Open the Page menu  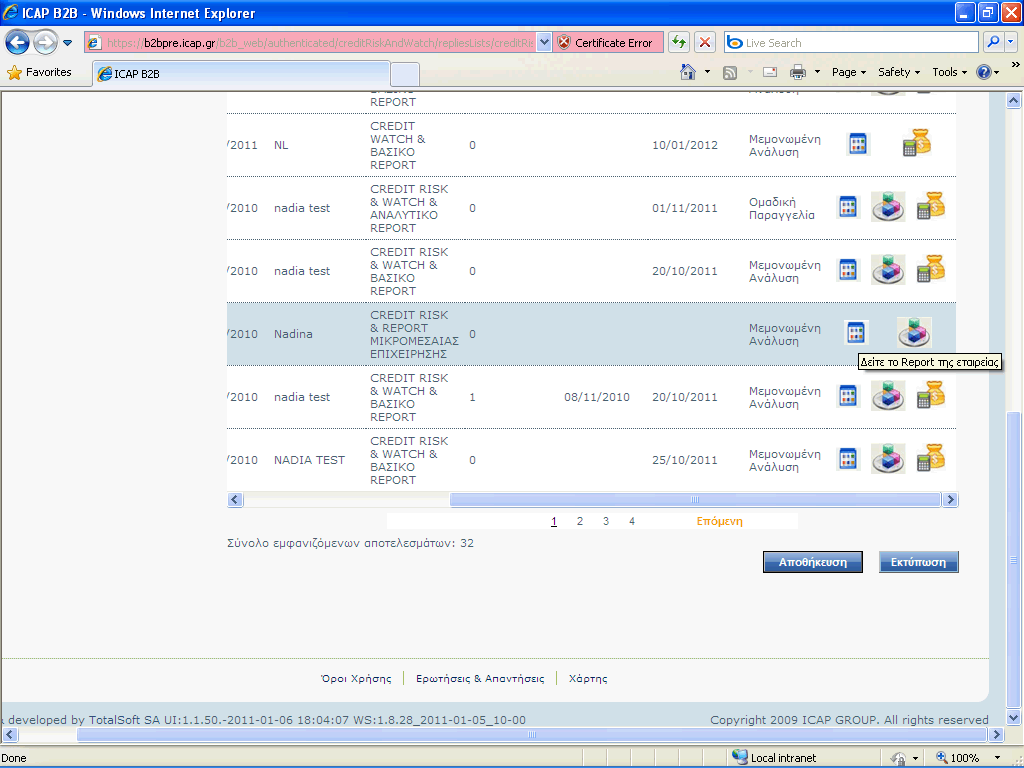click(848, 72)
